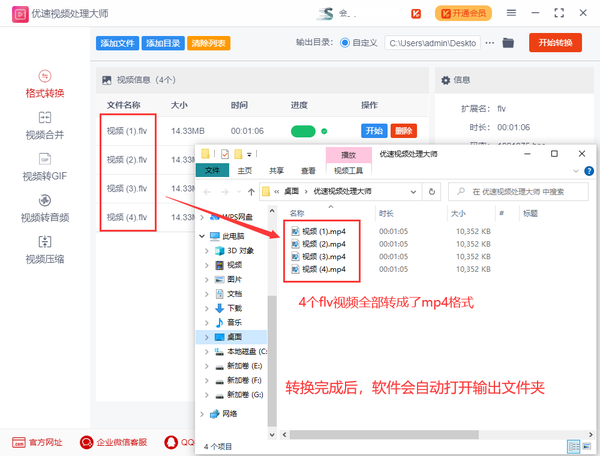The height and width of the screenshot is (456, 600).
Task: Open the 视频转音频 module
Action: coord(45,208)
